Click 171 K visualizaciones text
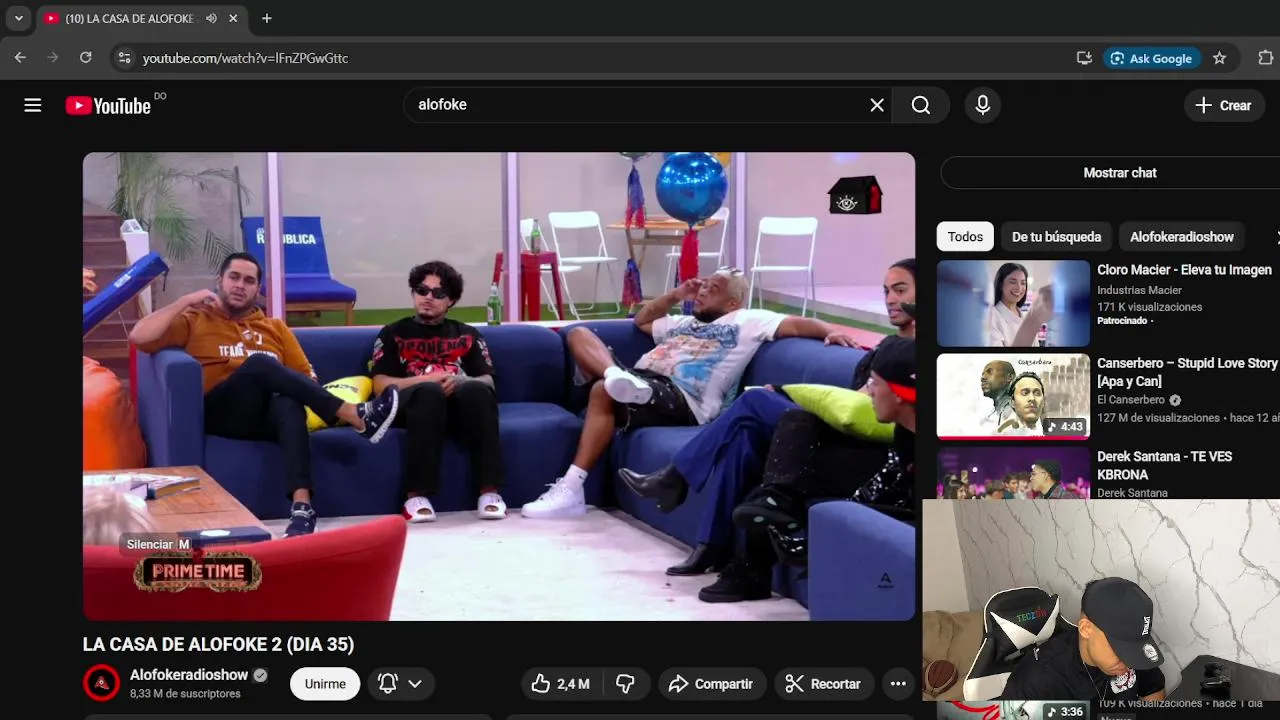The image size is (1280, 720). 1149,307
